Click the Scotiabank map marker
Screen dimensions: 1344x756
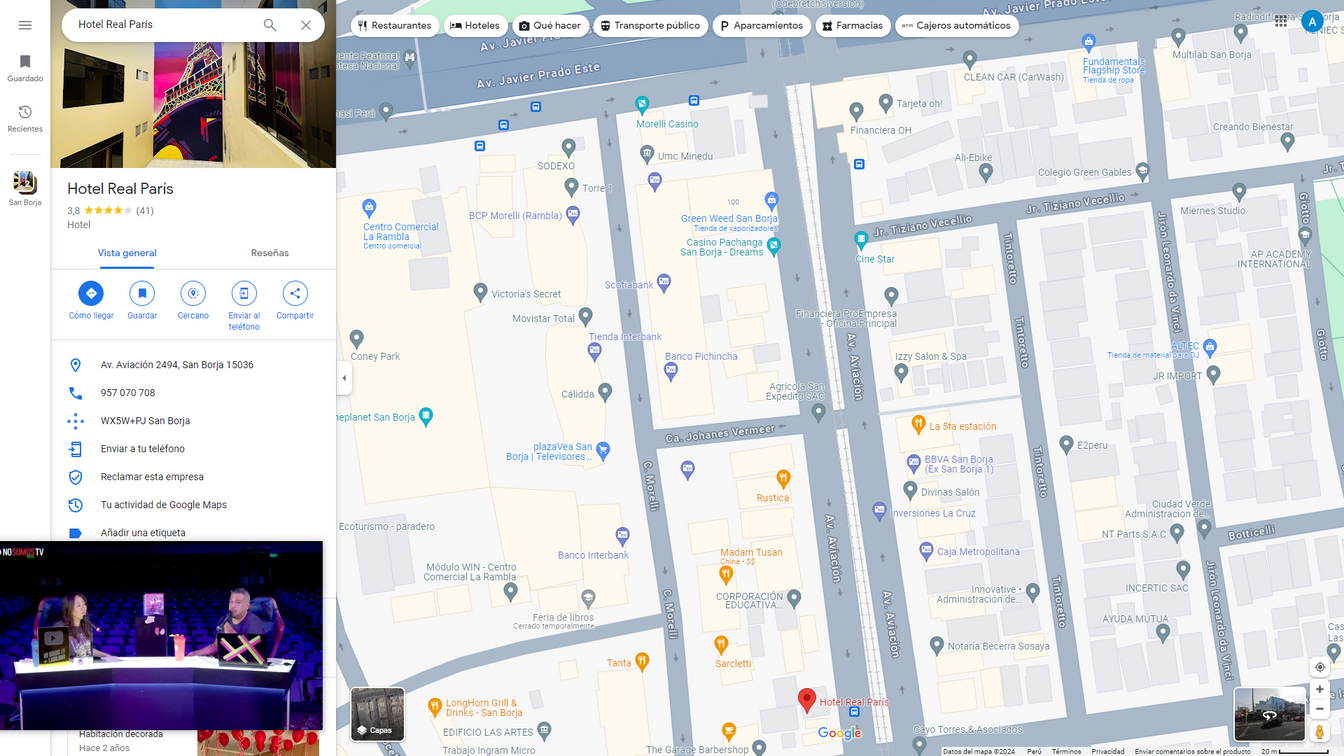664,284
